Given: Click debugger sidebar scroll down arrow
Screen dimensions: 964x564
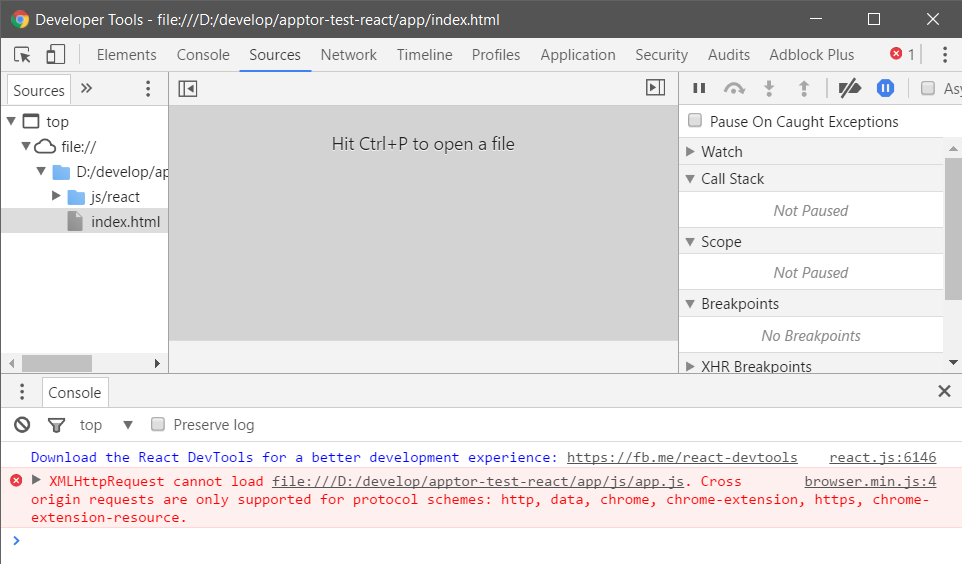Looking at the screenshot, I should pyautogui.click(x=953, y=363).
